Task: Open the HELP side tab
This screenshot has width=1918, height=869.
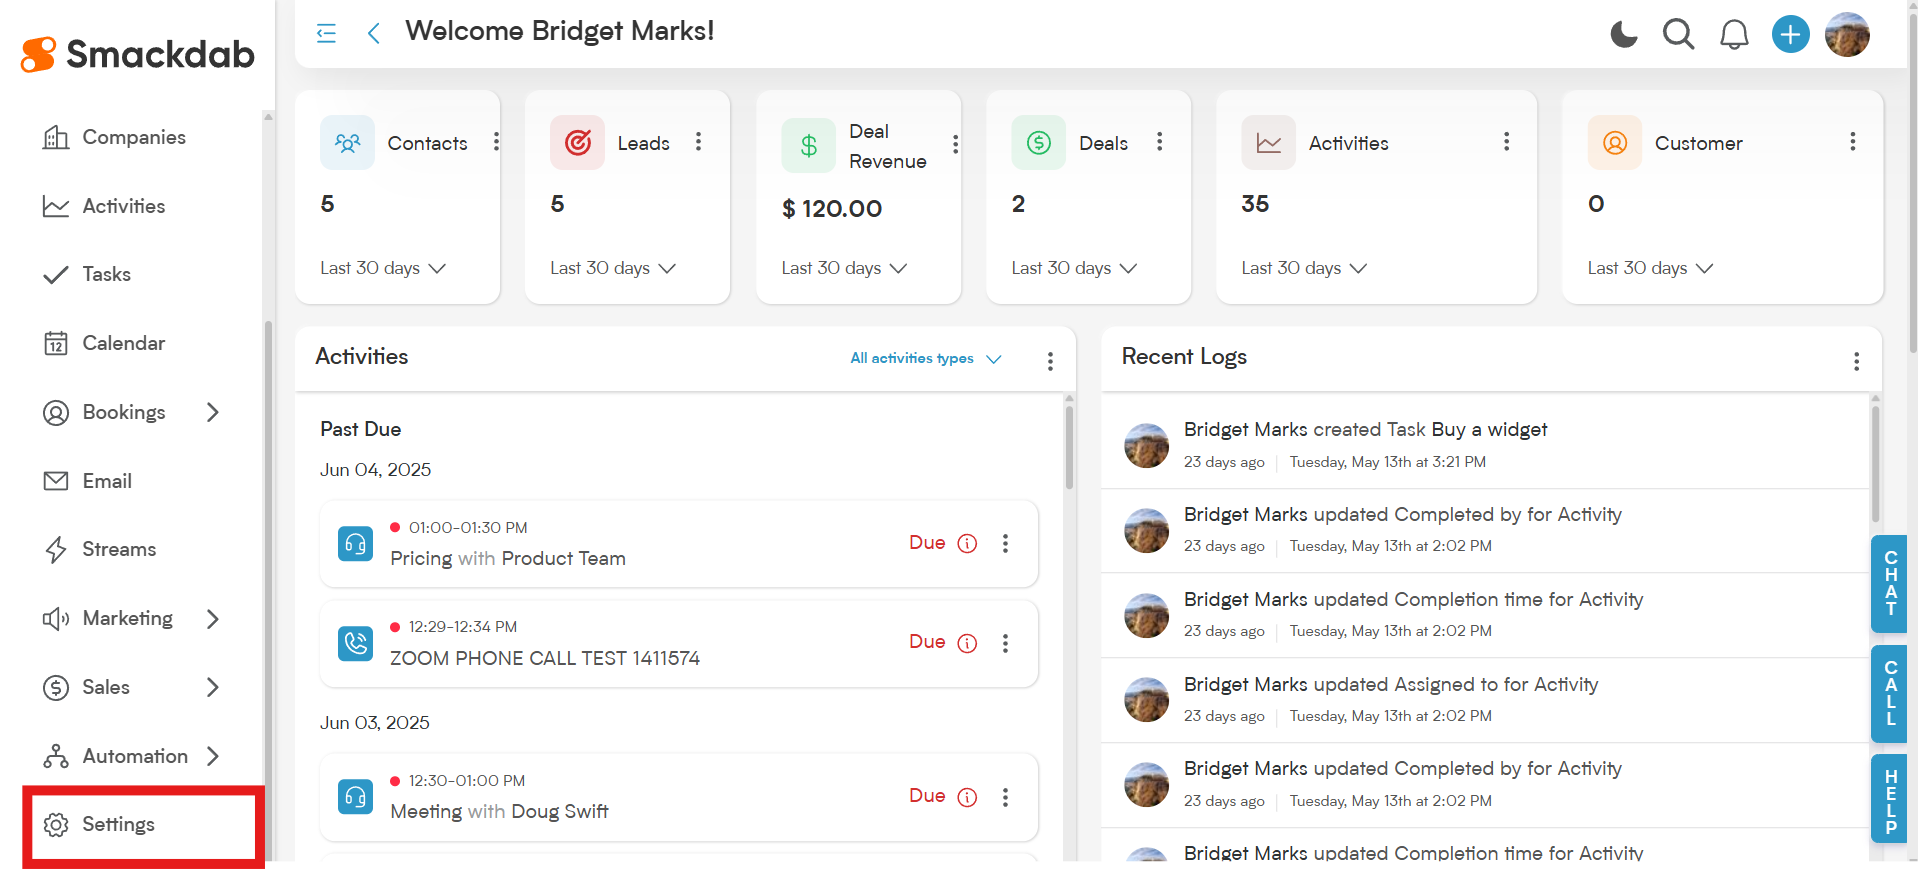Action: point(1890,799)
